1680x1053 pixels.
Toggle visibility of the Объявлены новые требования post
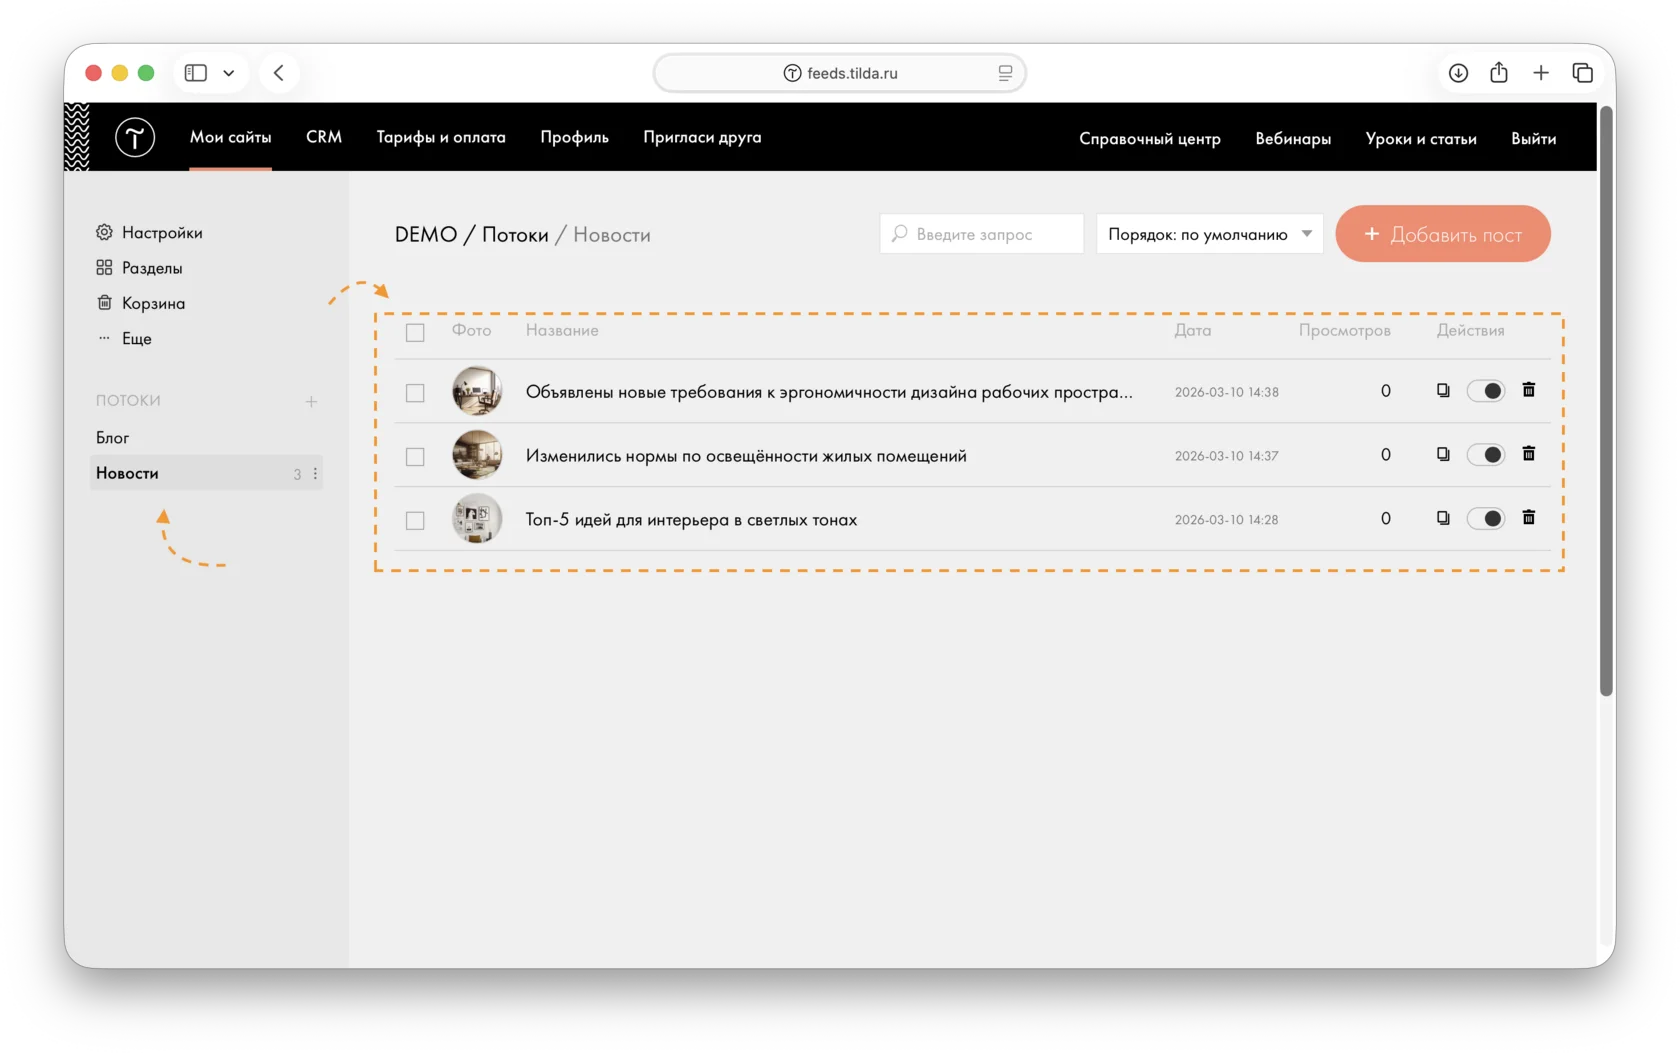click(1485, 391)
